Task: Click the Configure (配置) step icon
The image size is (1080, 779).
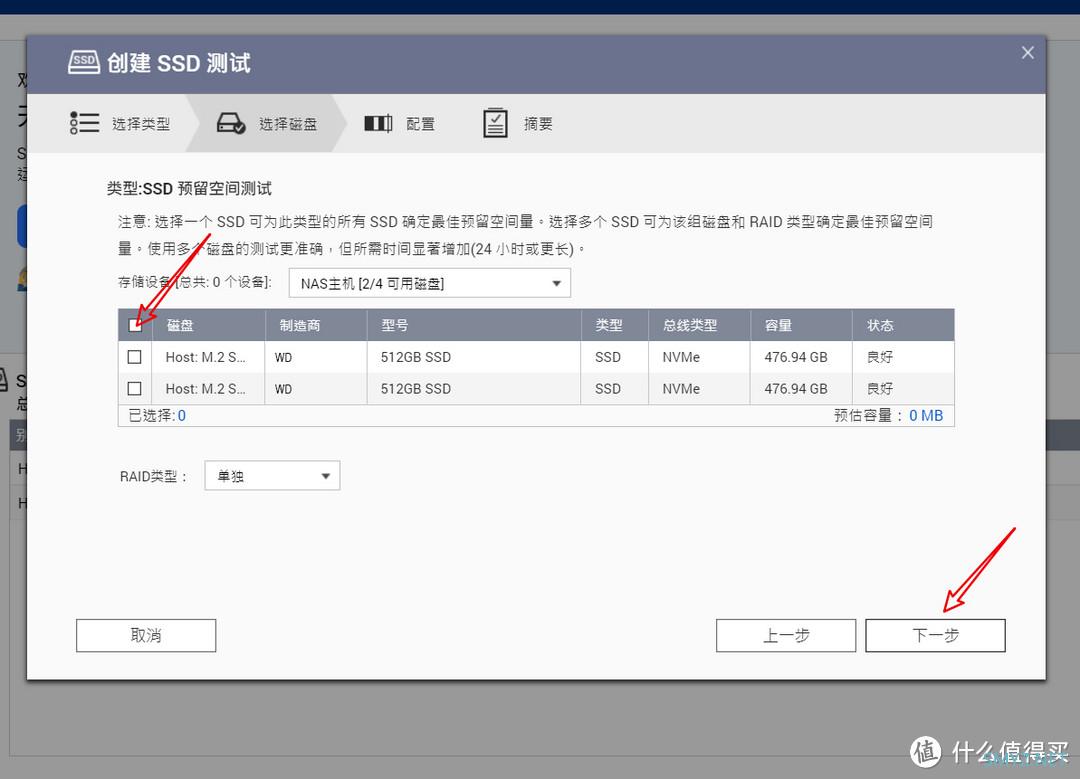Action: pos(378,123)
